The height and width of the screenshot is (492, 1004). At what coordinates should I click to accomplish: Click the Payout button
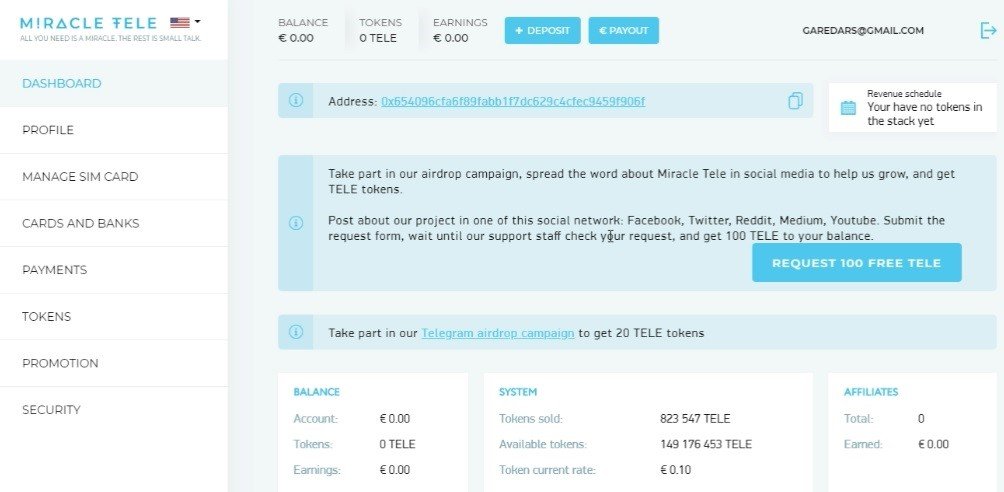pyautogui.click(x=624, y=31)
